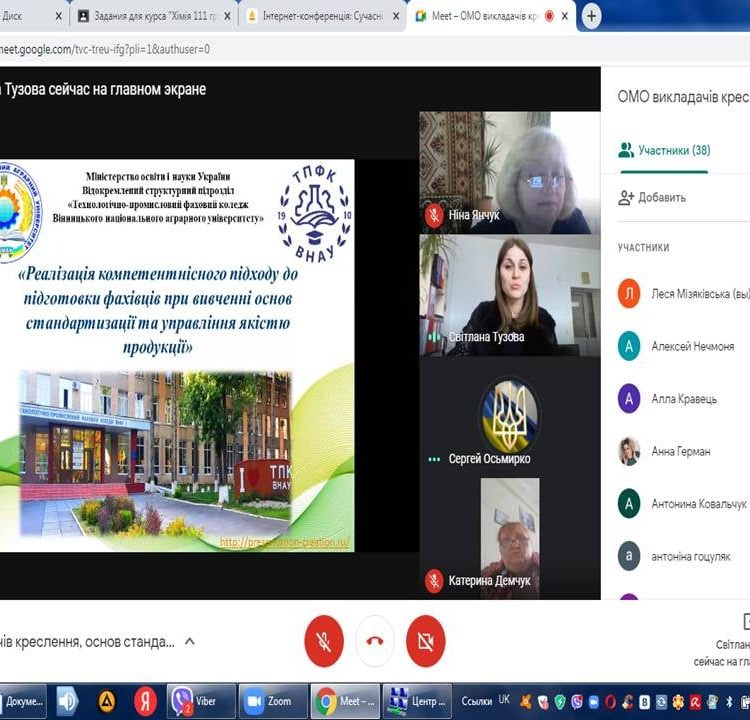Click the orange Л avatar icon
The image size is (750, 720).
tap(629, 294)
